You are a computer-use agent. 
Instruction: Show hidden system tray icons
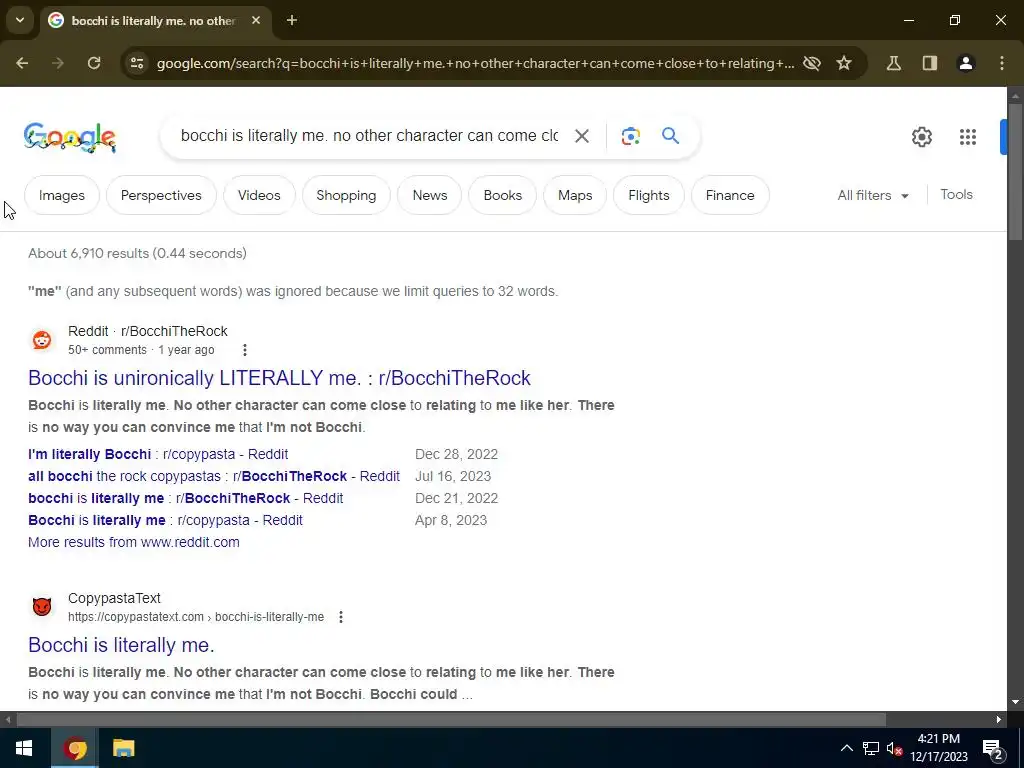point(846,748)
